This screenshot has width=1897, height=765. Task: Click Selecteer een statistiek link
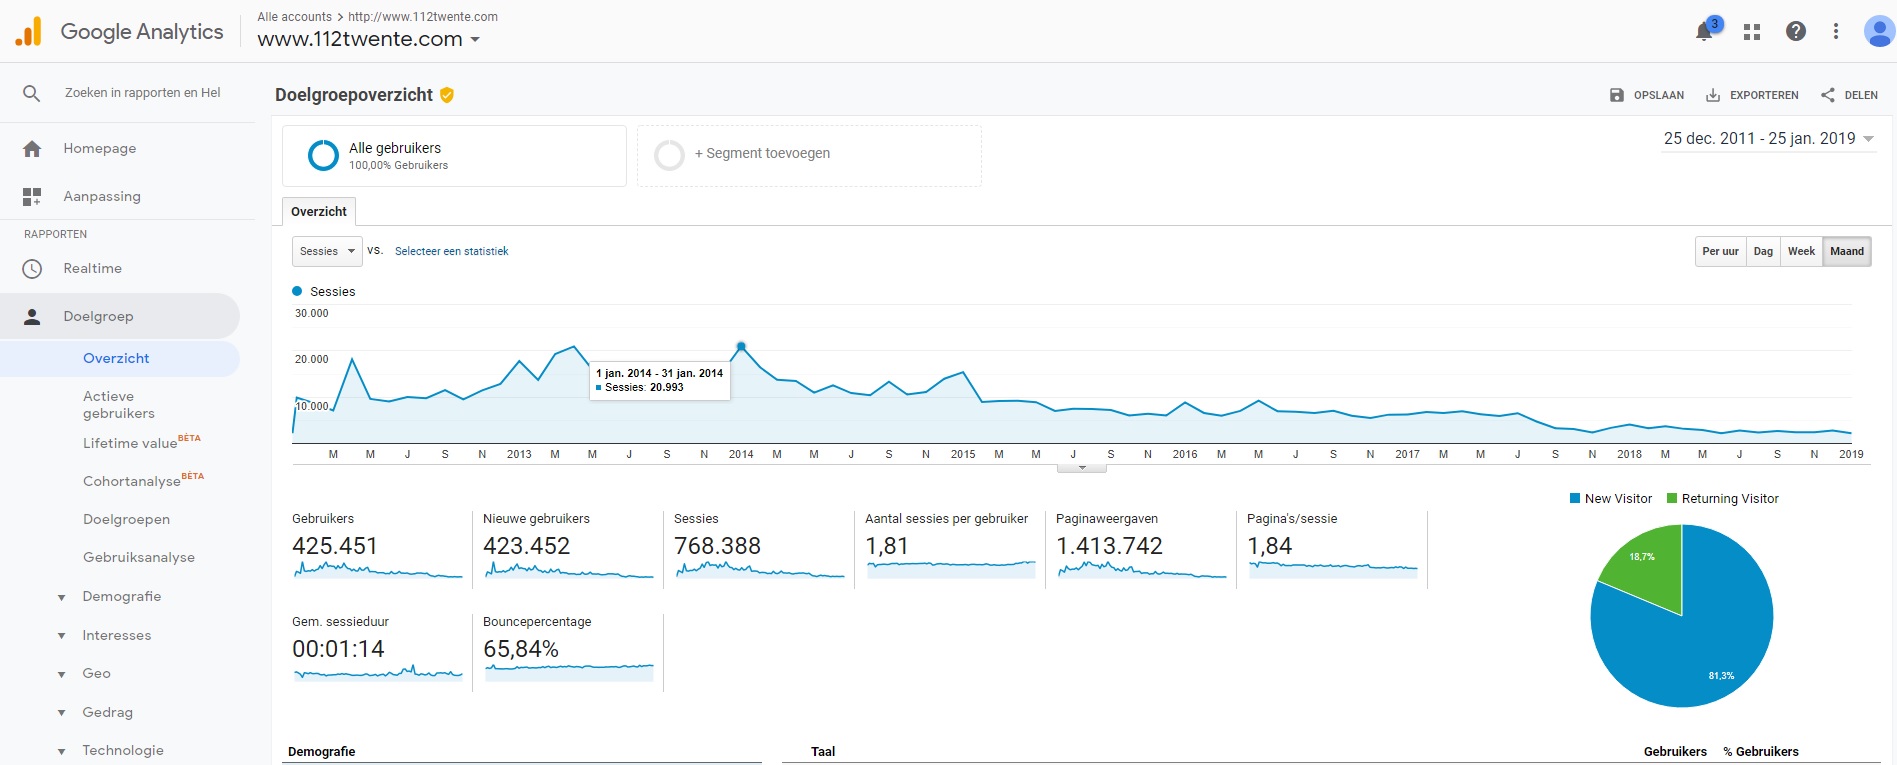coord(451,252)
